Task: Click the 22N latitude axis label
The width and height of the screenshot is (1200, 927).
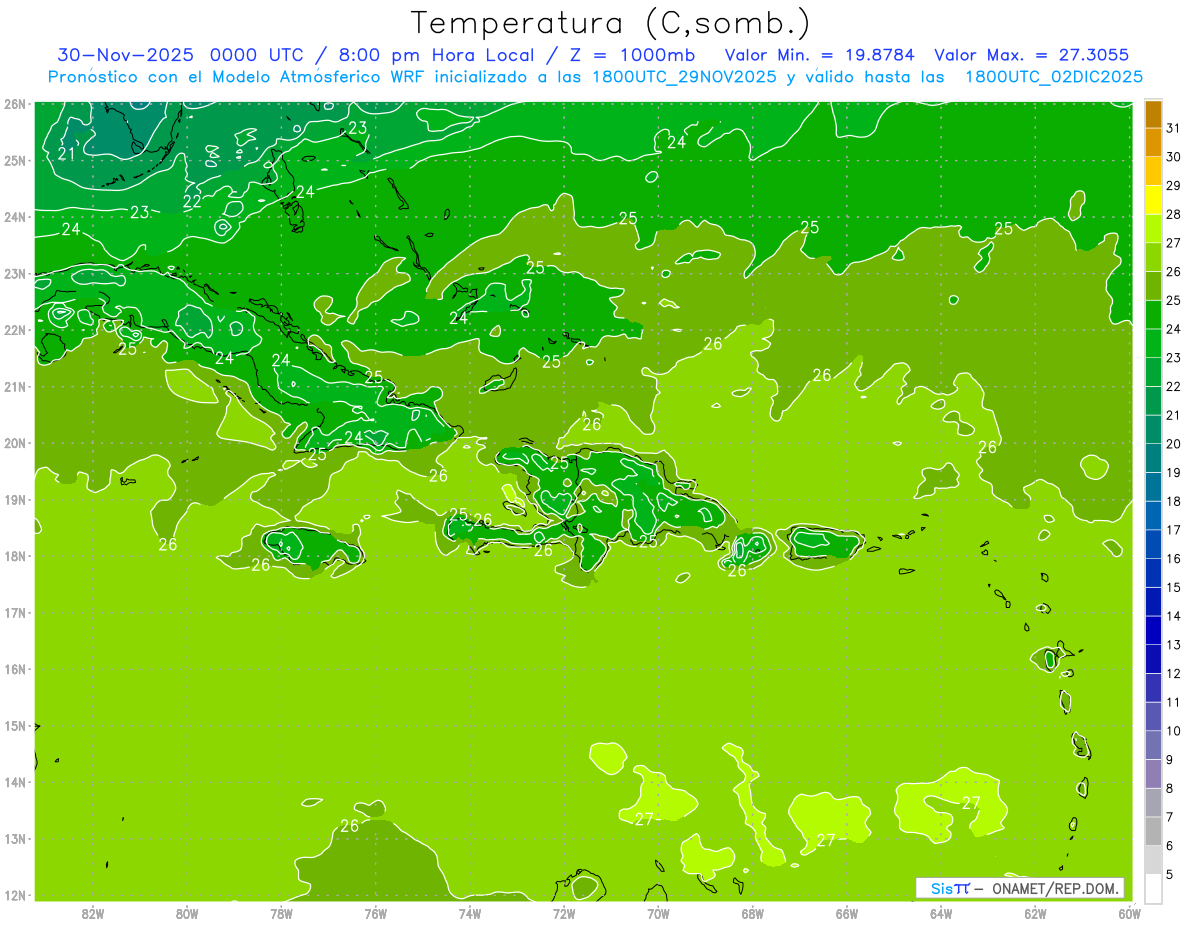Action: pyautogui.click(x=15, y=330)
